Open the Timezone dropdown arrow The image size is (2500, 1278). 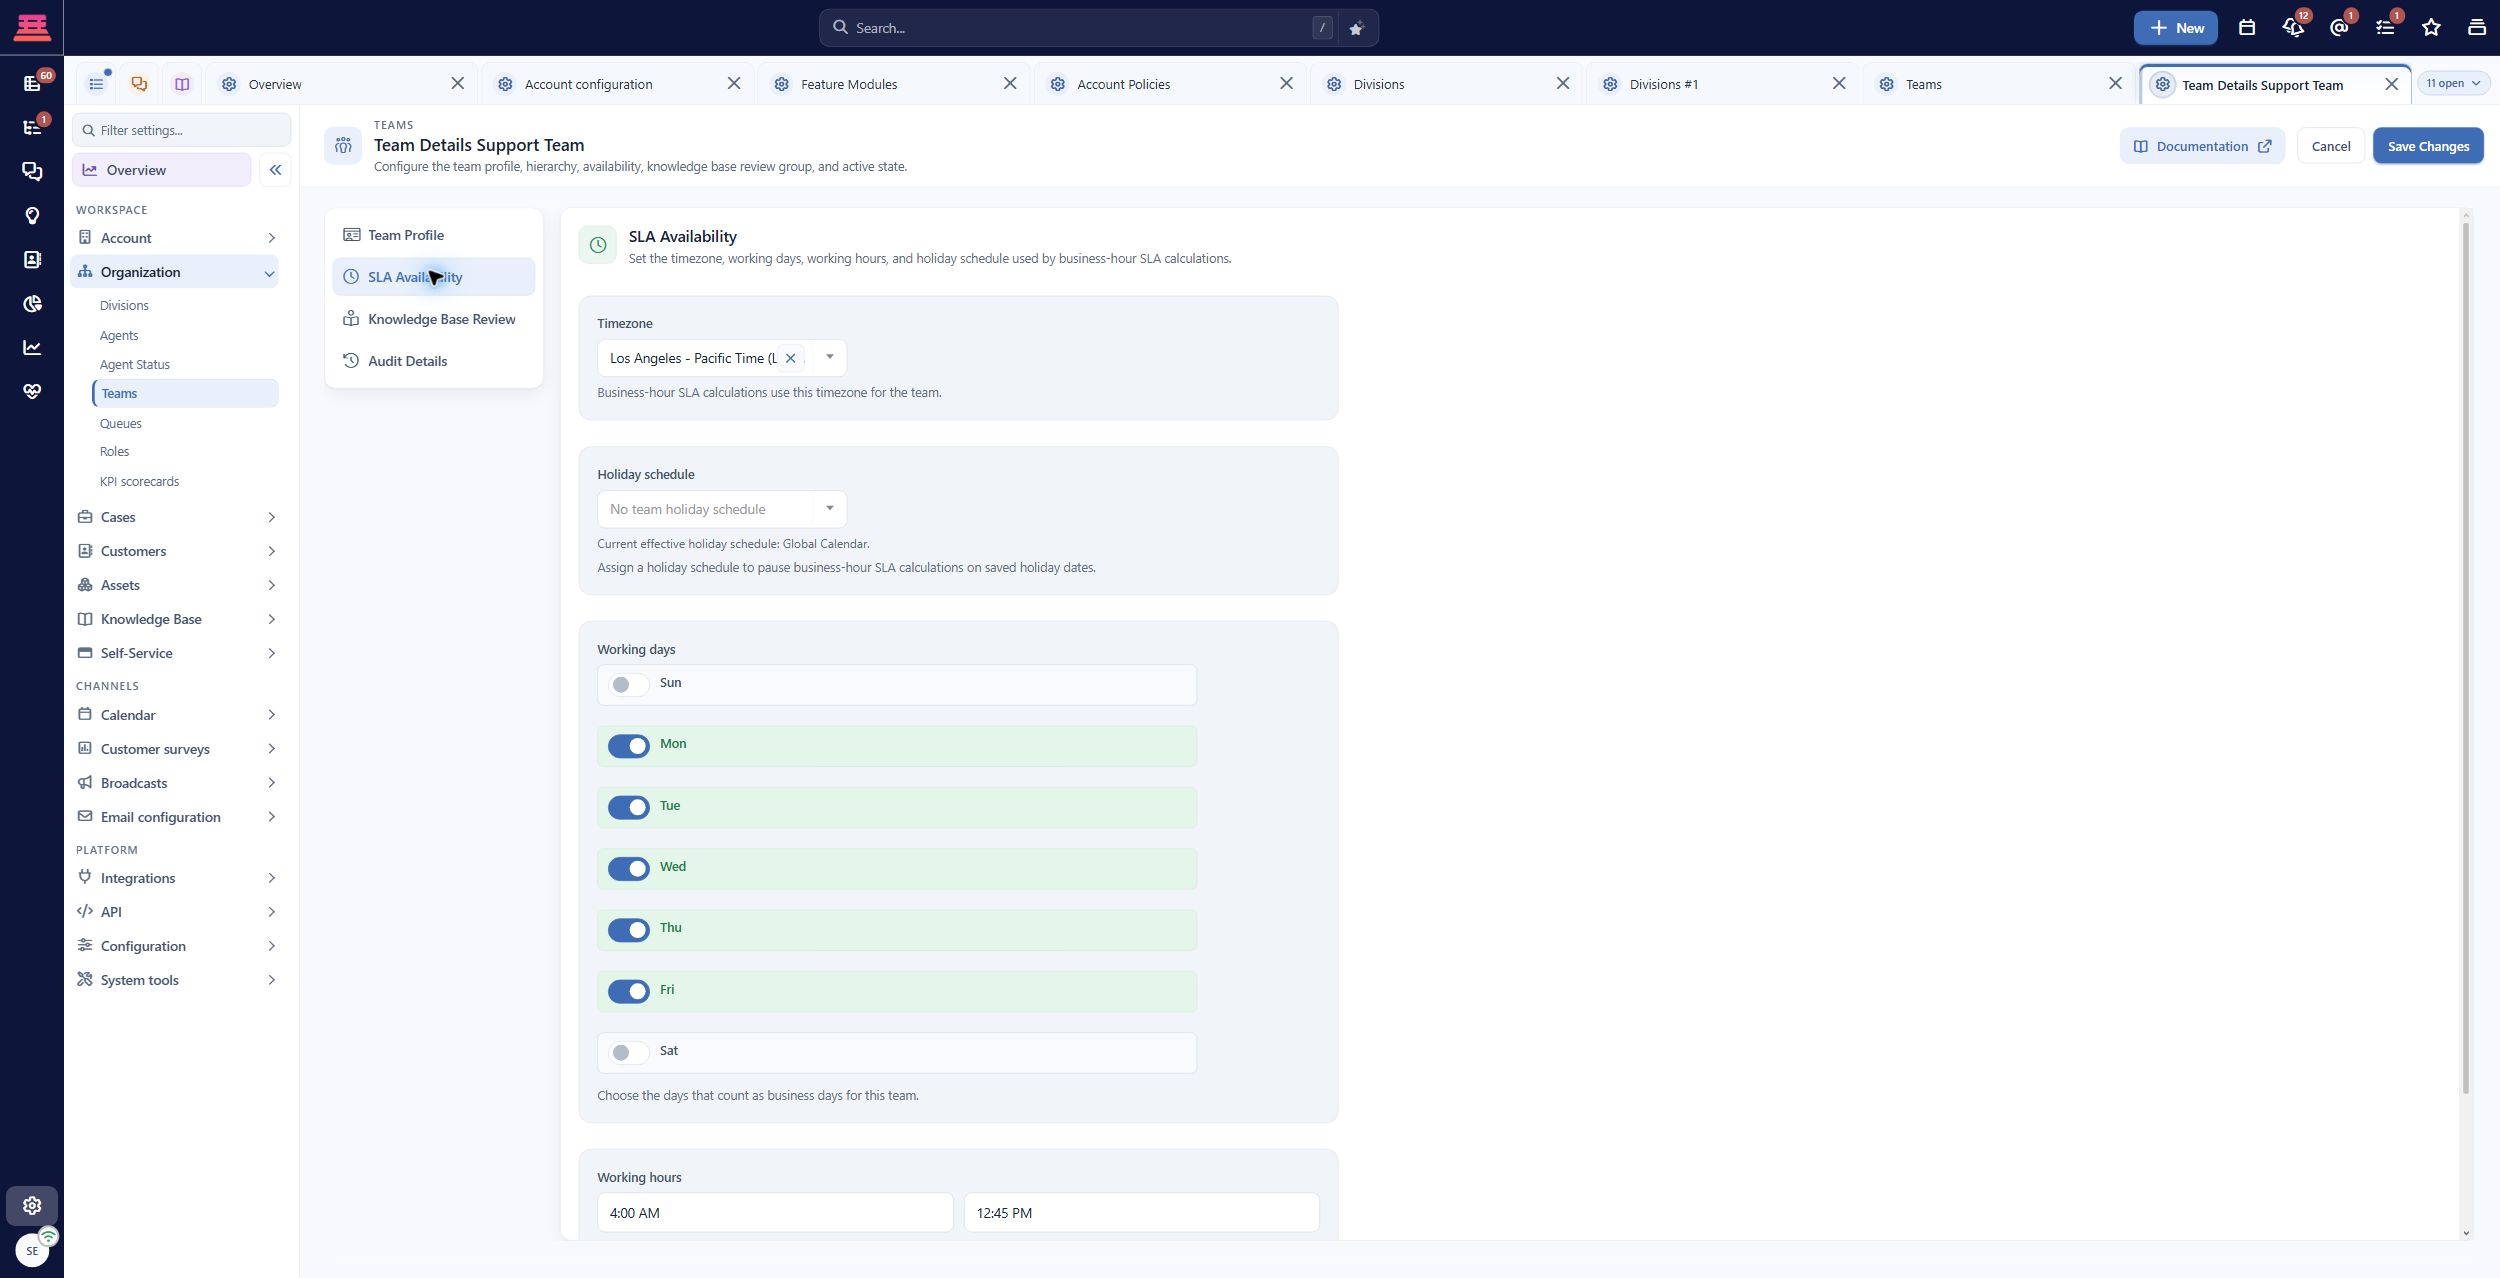pyautogui.click(x=829, y=357)
